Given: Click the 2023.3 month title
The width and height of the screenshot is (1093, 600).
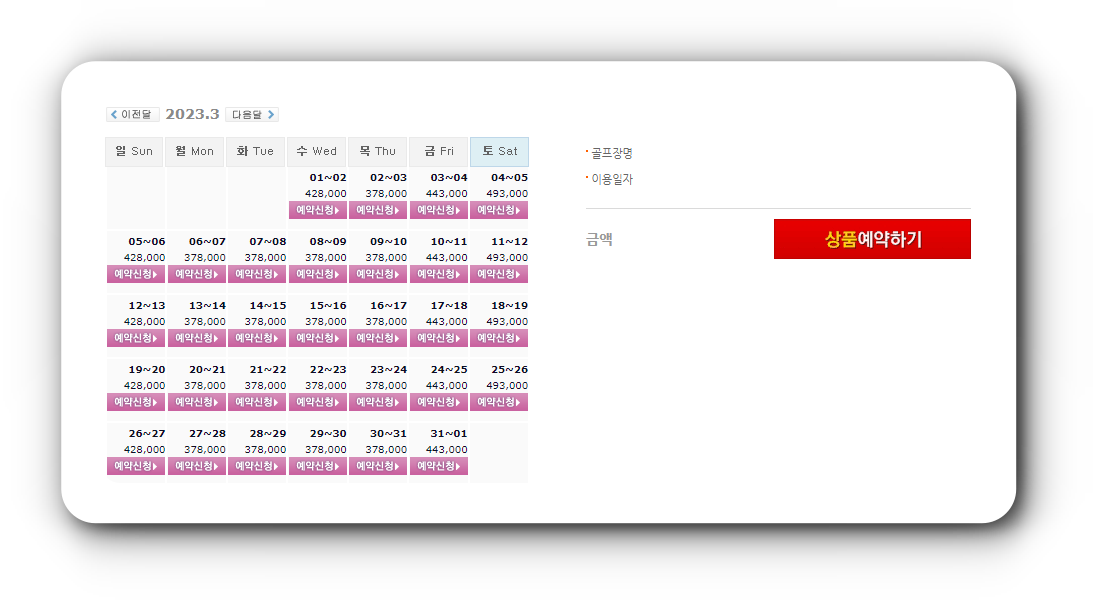Looking at the screenshot, I should point(192,114).
